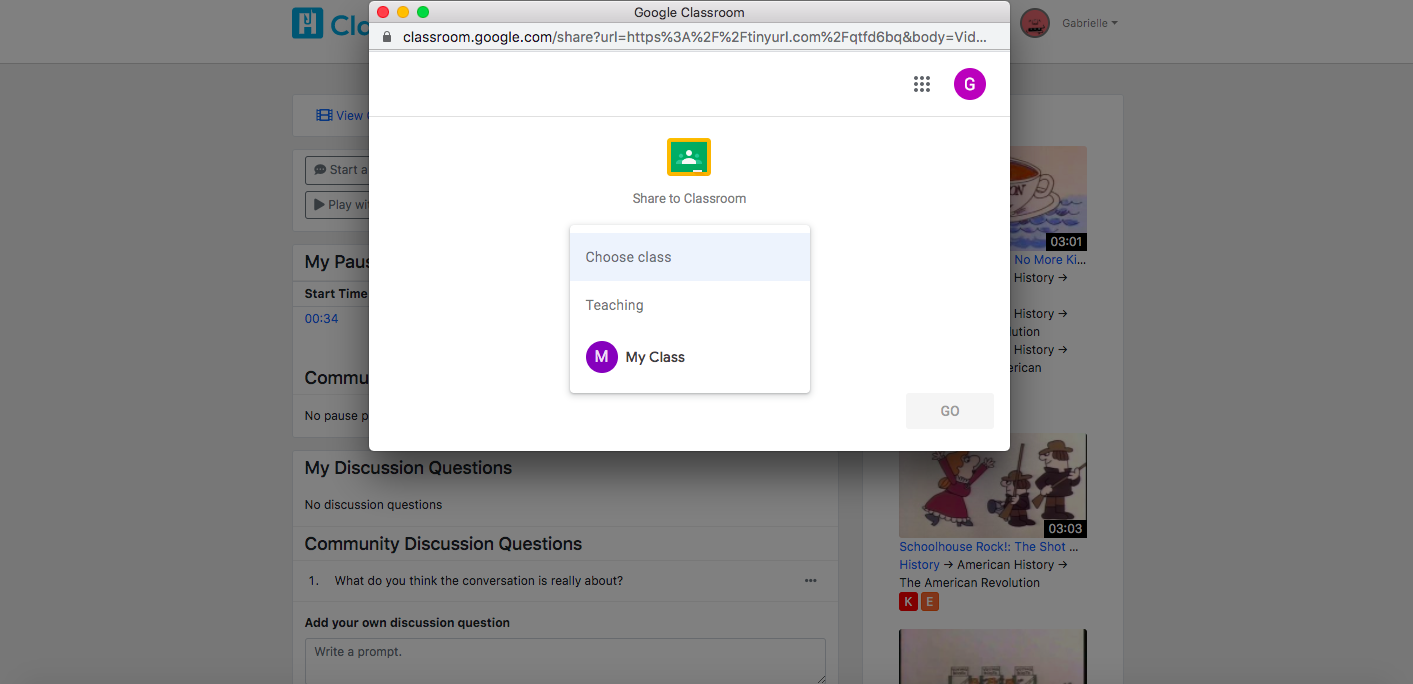Click the film strip View icon
This screenshot has width=1413, height=684.
tap(324, 115)
